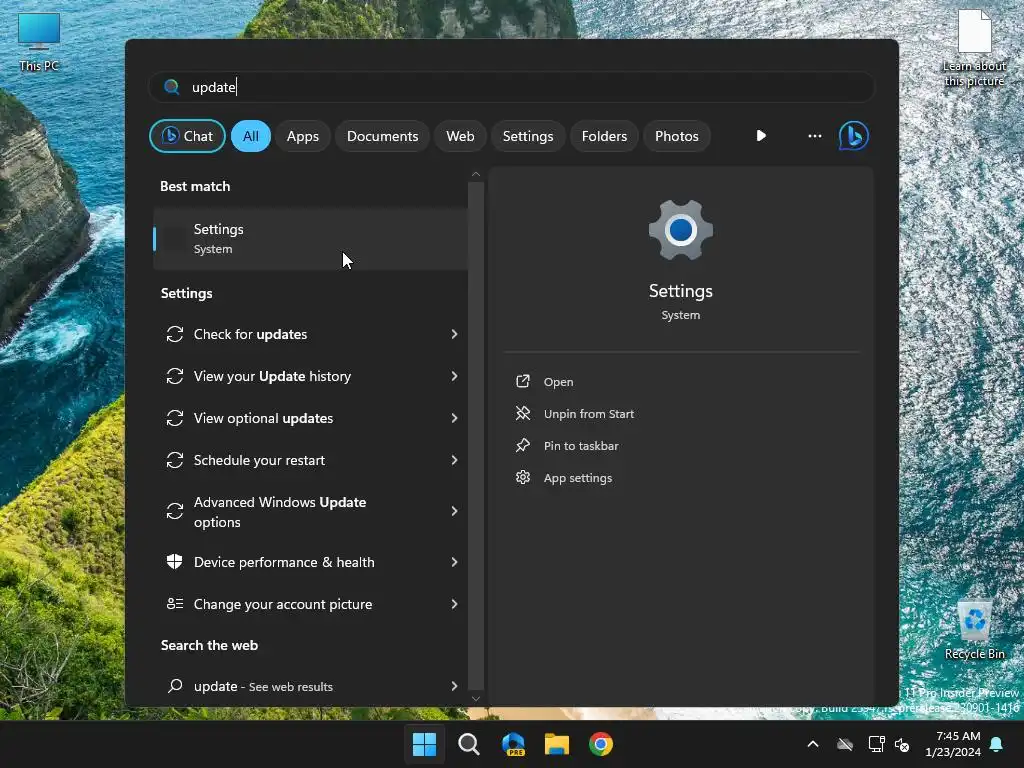
Task: Switch to the Settings filter tab
Action: [528, 136]
